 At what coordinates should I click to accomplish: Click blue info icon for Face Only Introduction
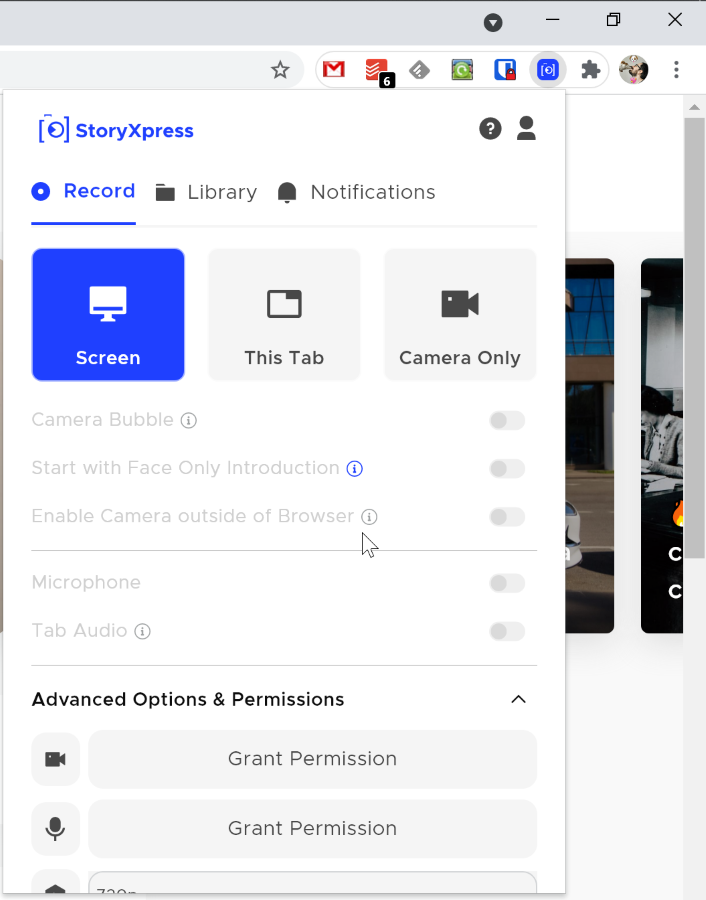[x=355, y=469]
